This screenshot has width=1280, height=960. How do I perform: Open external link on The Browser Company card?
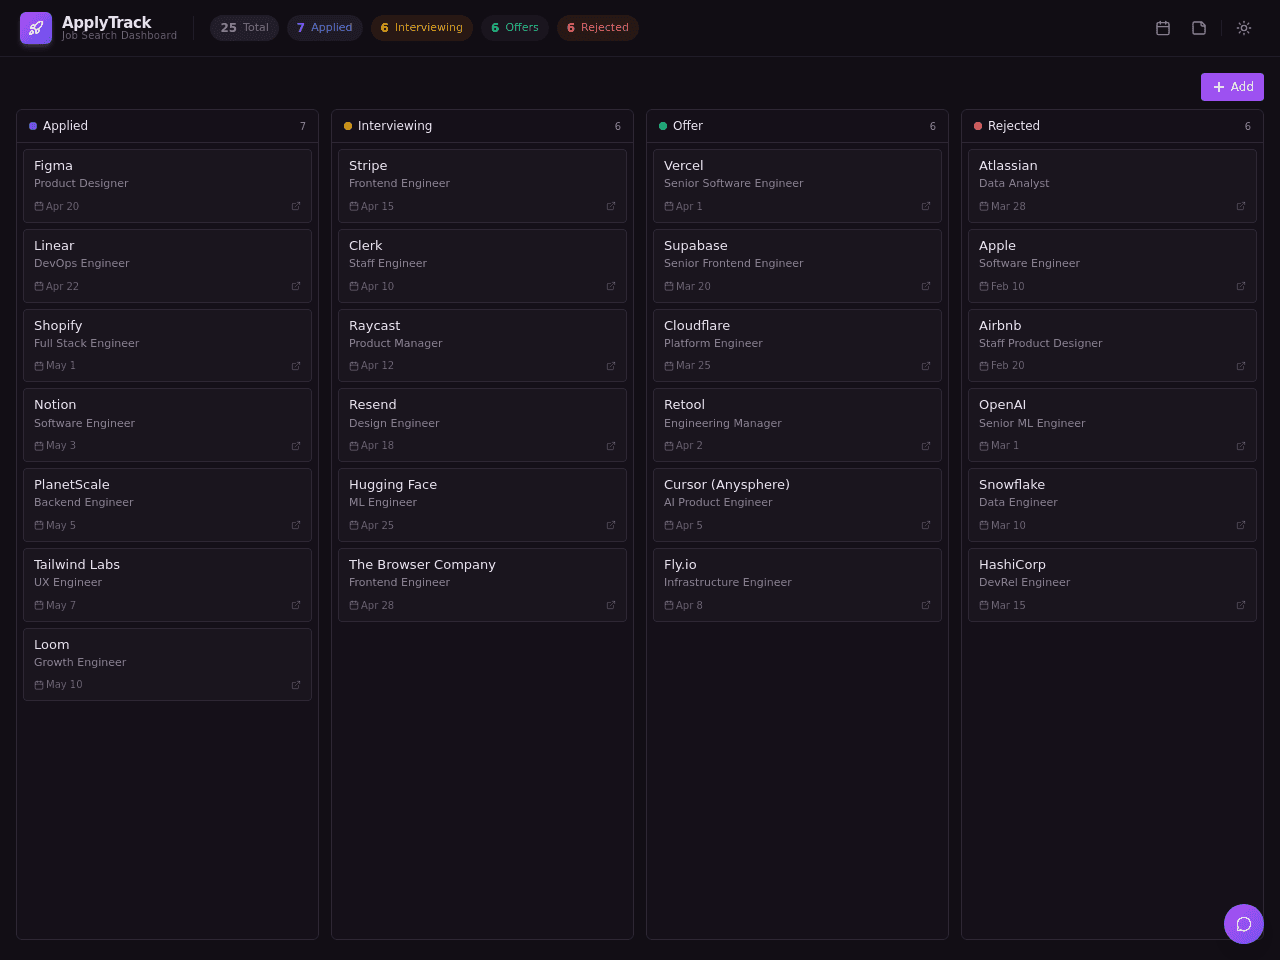[611, 605]
